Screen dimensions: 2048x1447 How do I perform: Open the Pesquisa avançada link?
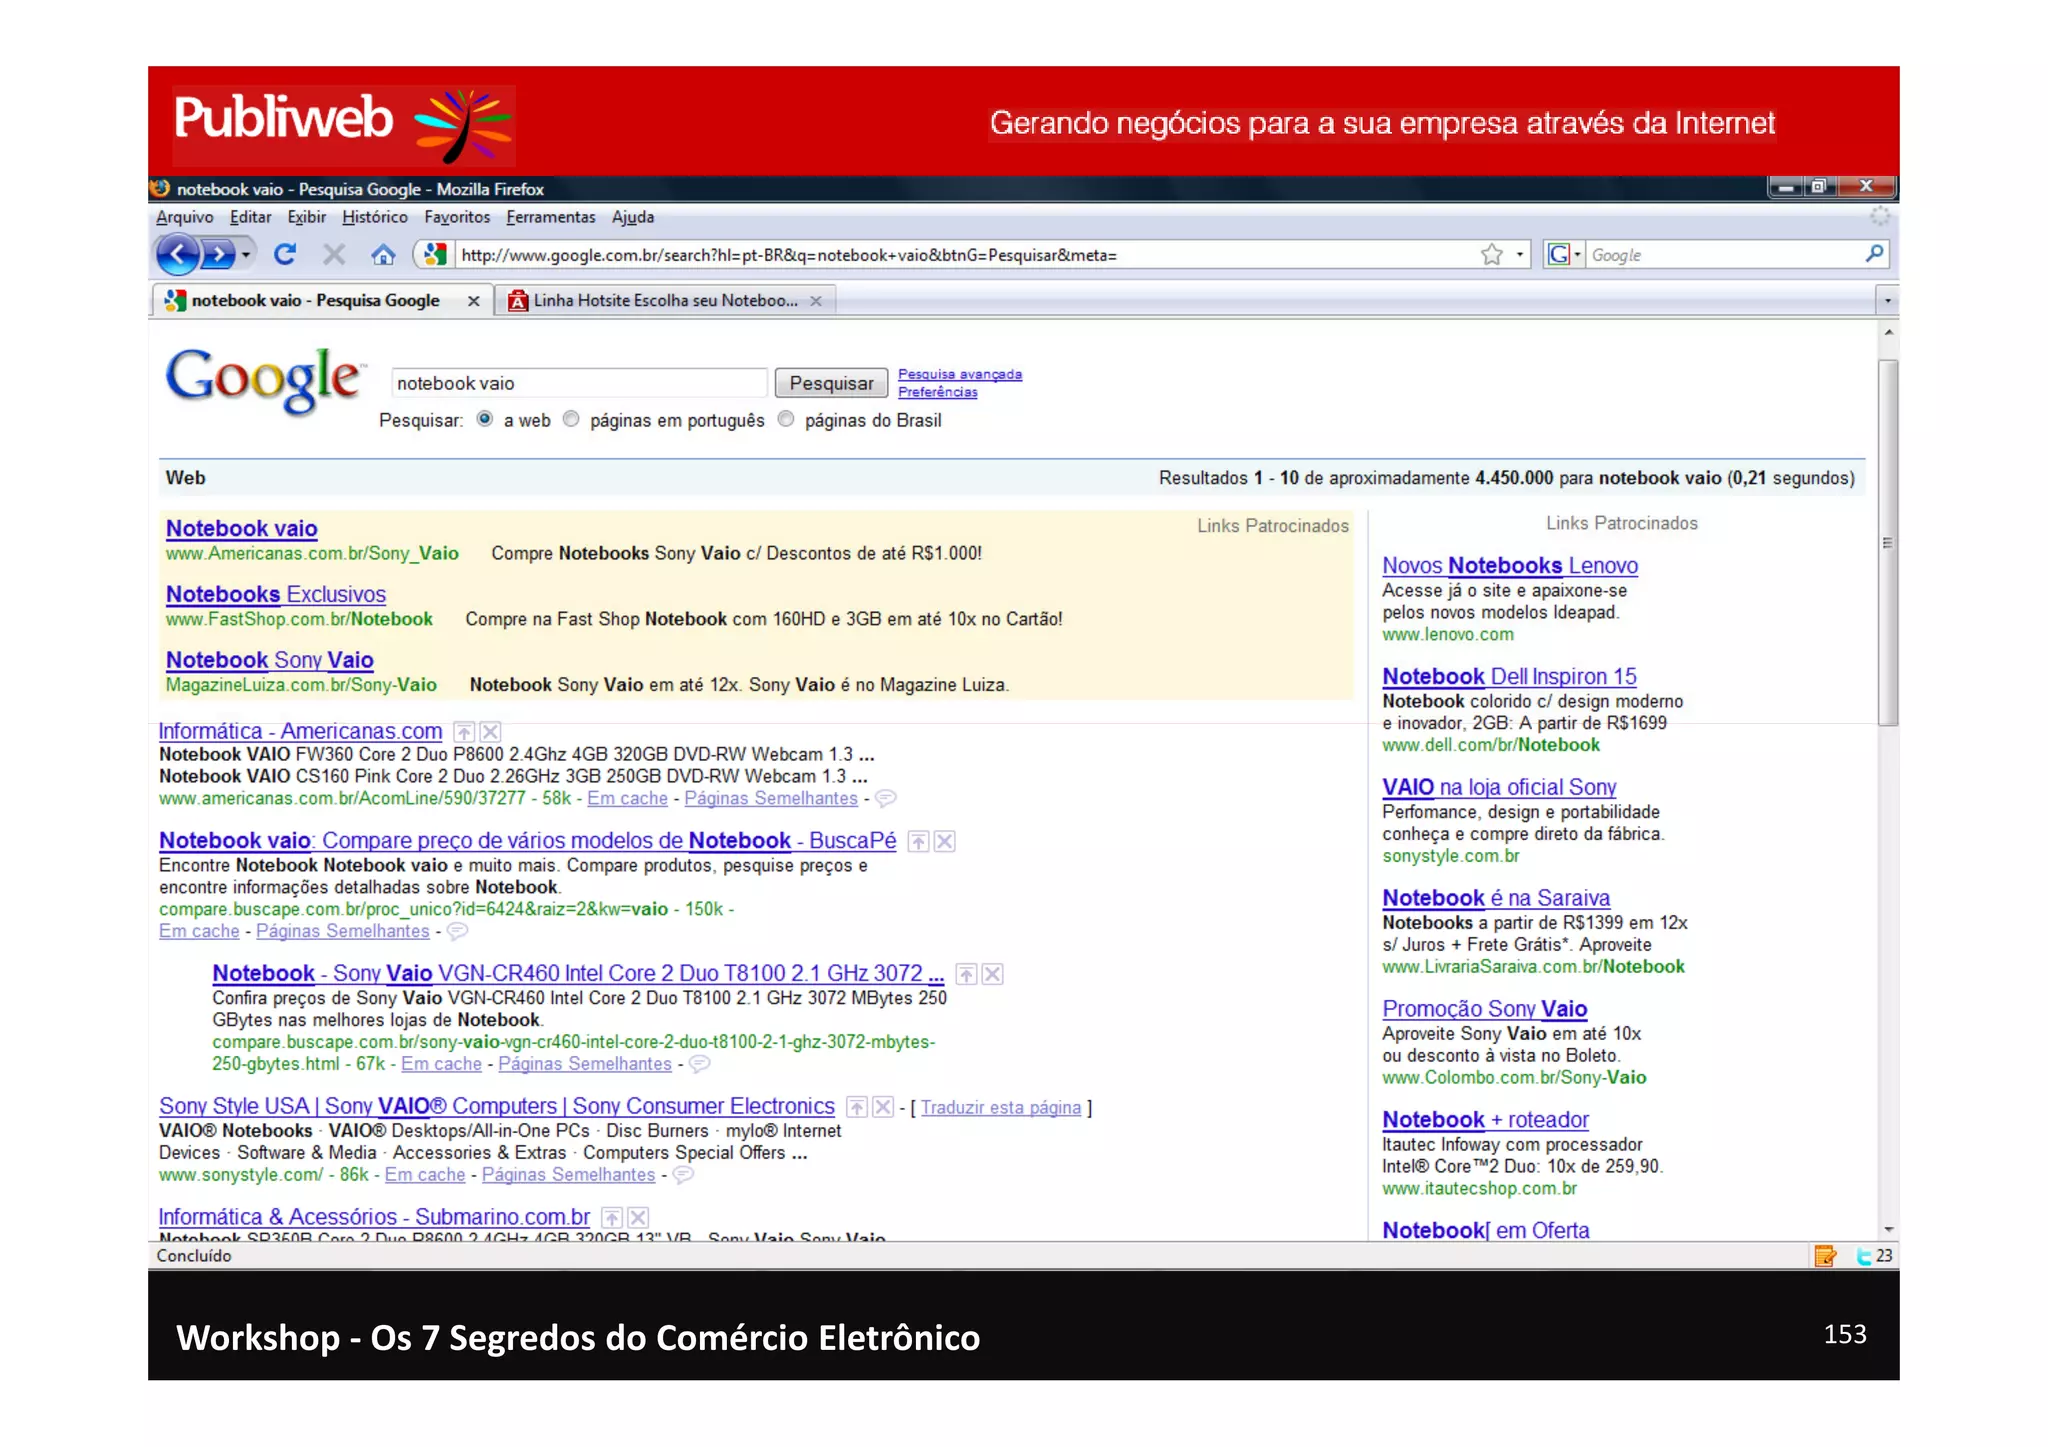pos(959,374)
